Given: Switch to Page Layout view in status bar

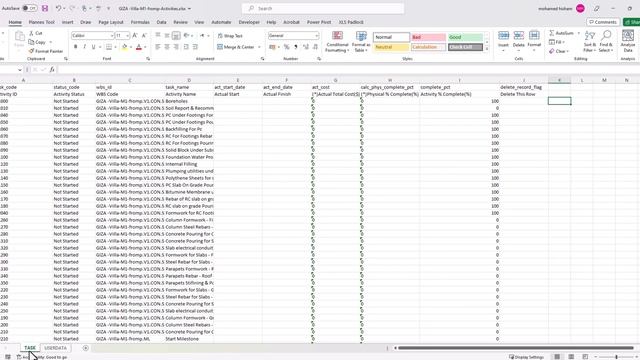Looking at the screenshot, I should (x=571, y=357).
